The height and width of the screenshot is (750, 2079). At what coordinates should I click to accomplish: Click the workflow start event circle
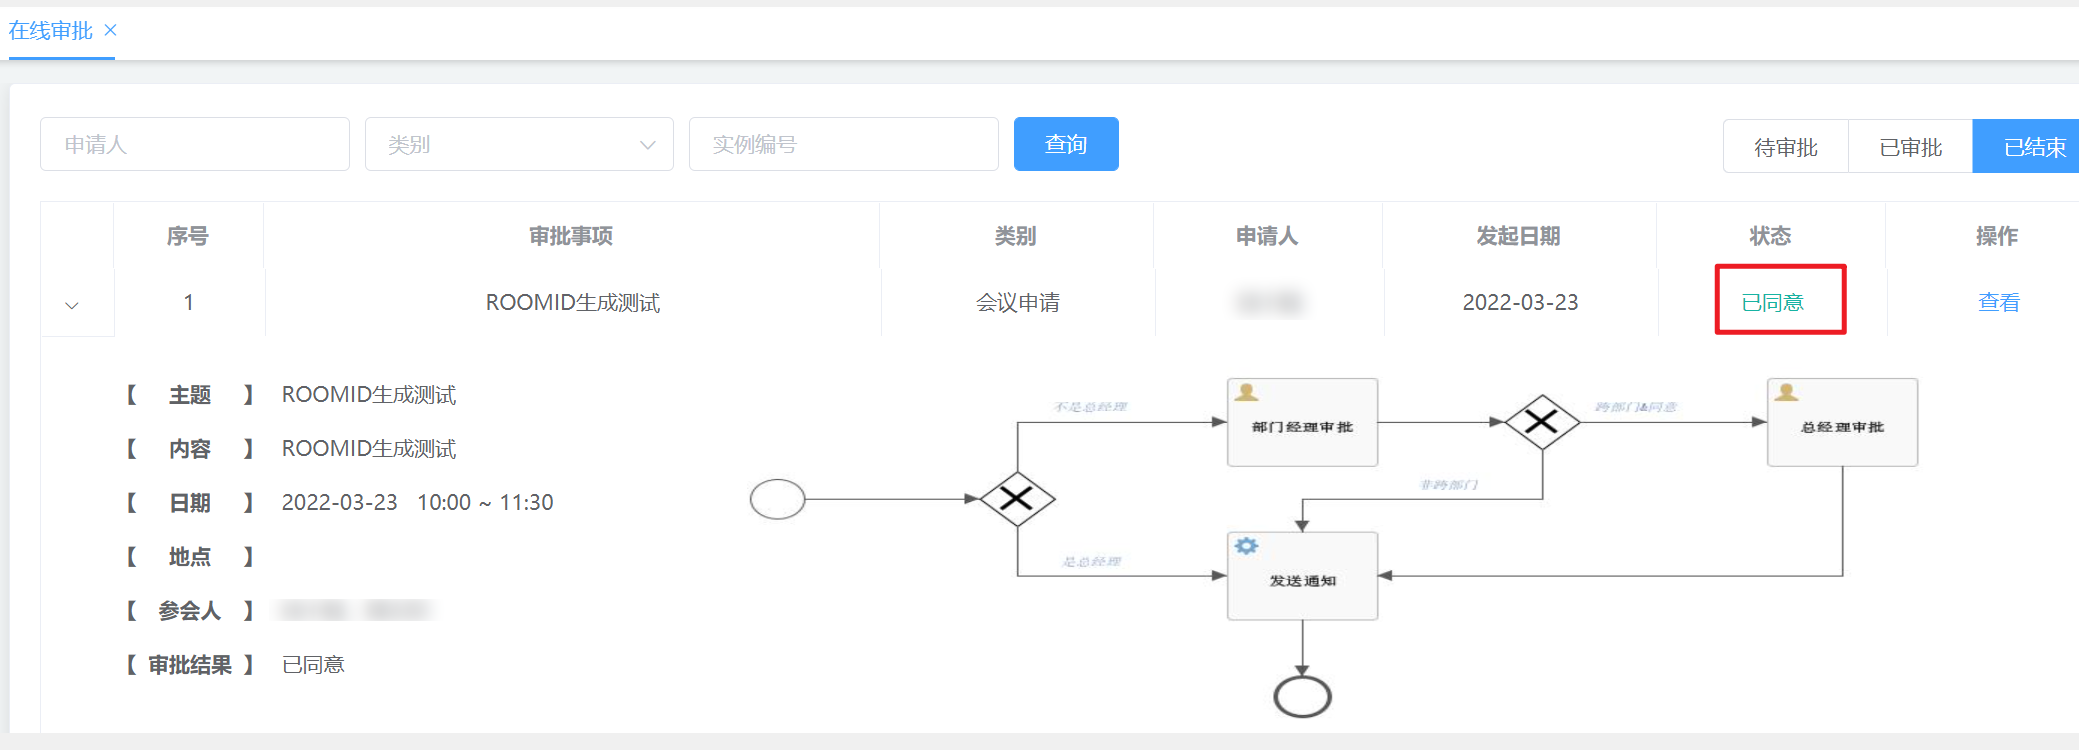[x=777, y=499]
